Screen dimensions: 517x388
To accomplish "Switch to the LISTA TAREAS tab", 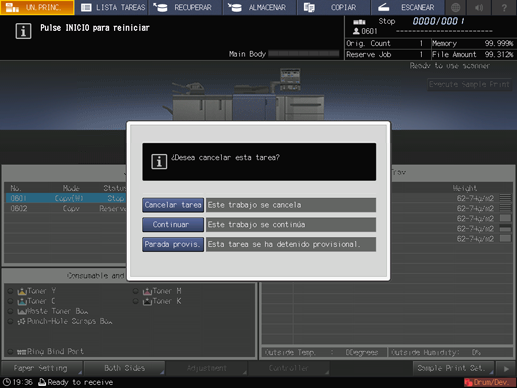I will click(x=112, y=7).
